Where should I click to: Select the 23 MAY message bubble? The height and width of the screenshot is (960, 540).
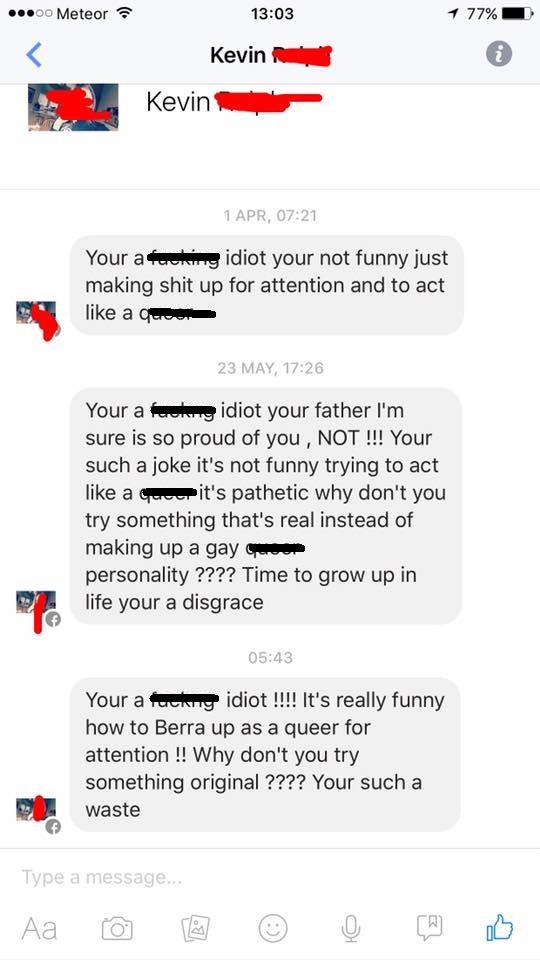click(266, 506)
